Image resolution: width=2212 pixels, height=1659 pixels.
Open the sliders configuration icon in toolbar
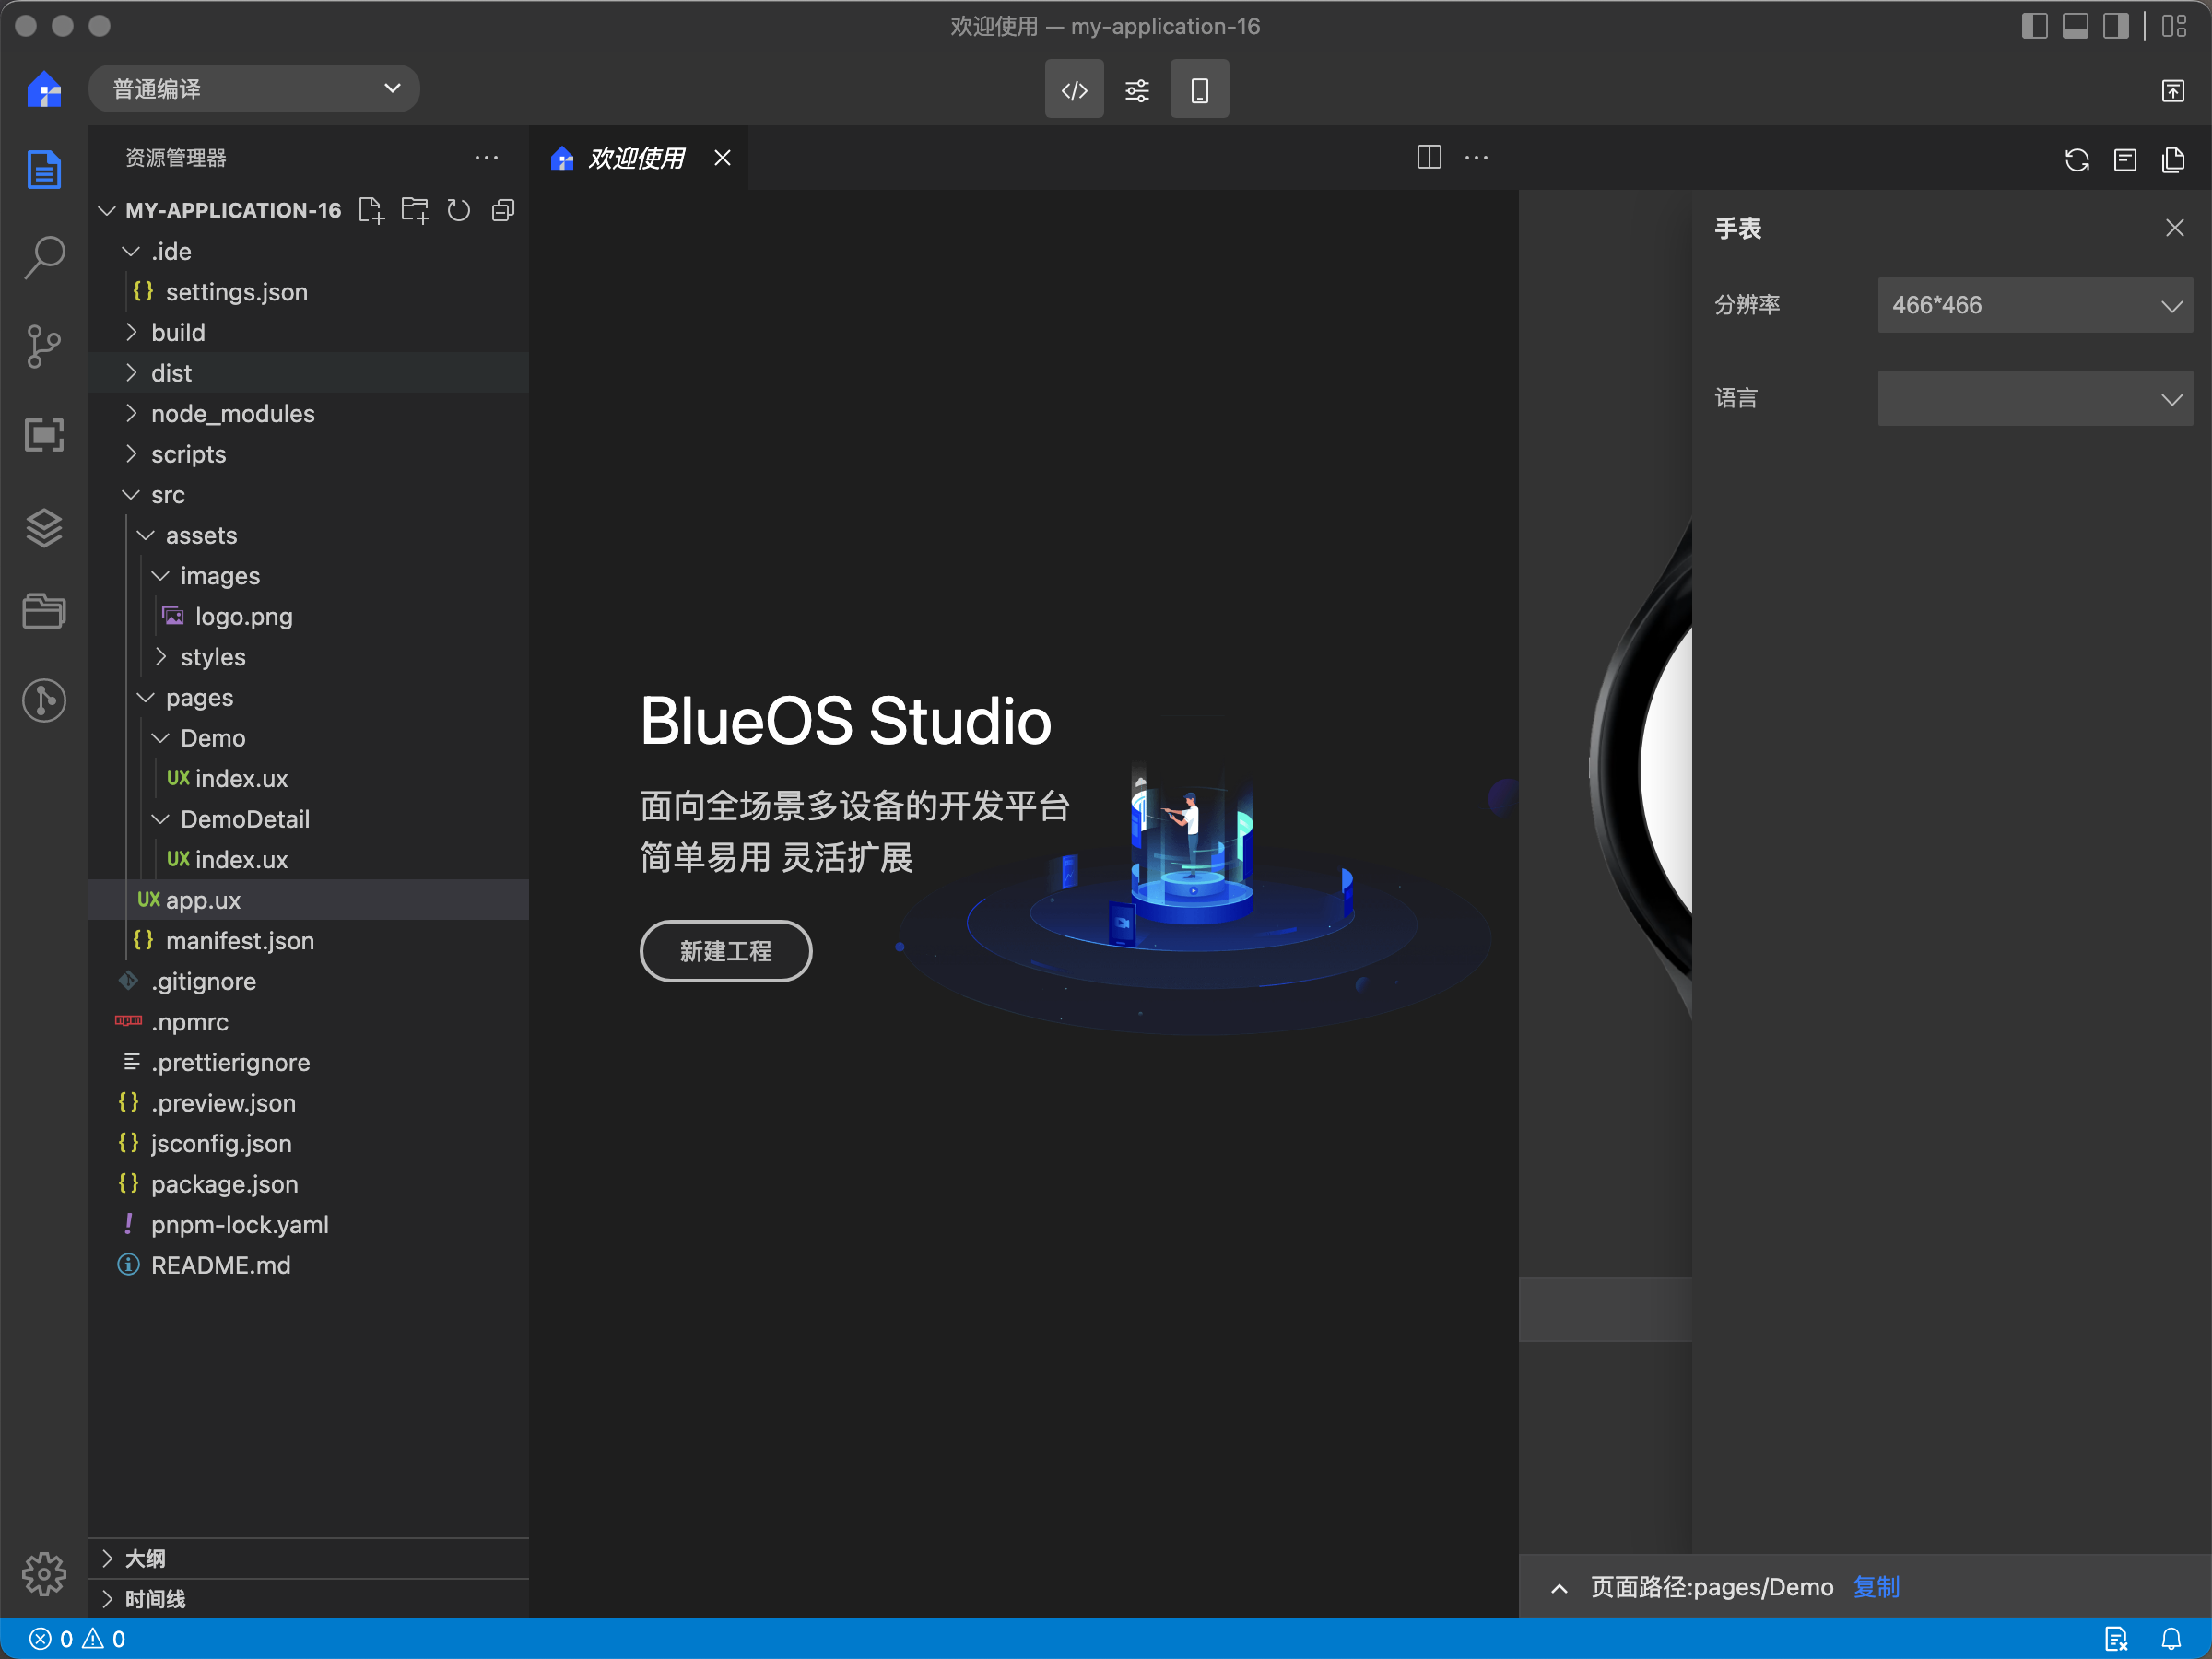[1137, 90]
